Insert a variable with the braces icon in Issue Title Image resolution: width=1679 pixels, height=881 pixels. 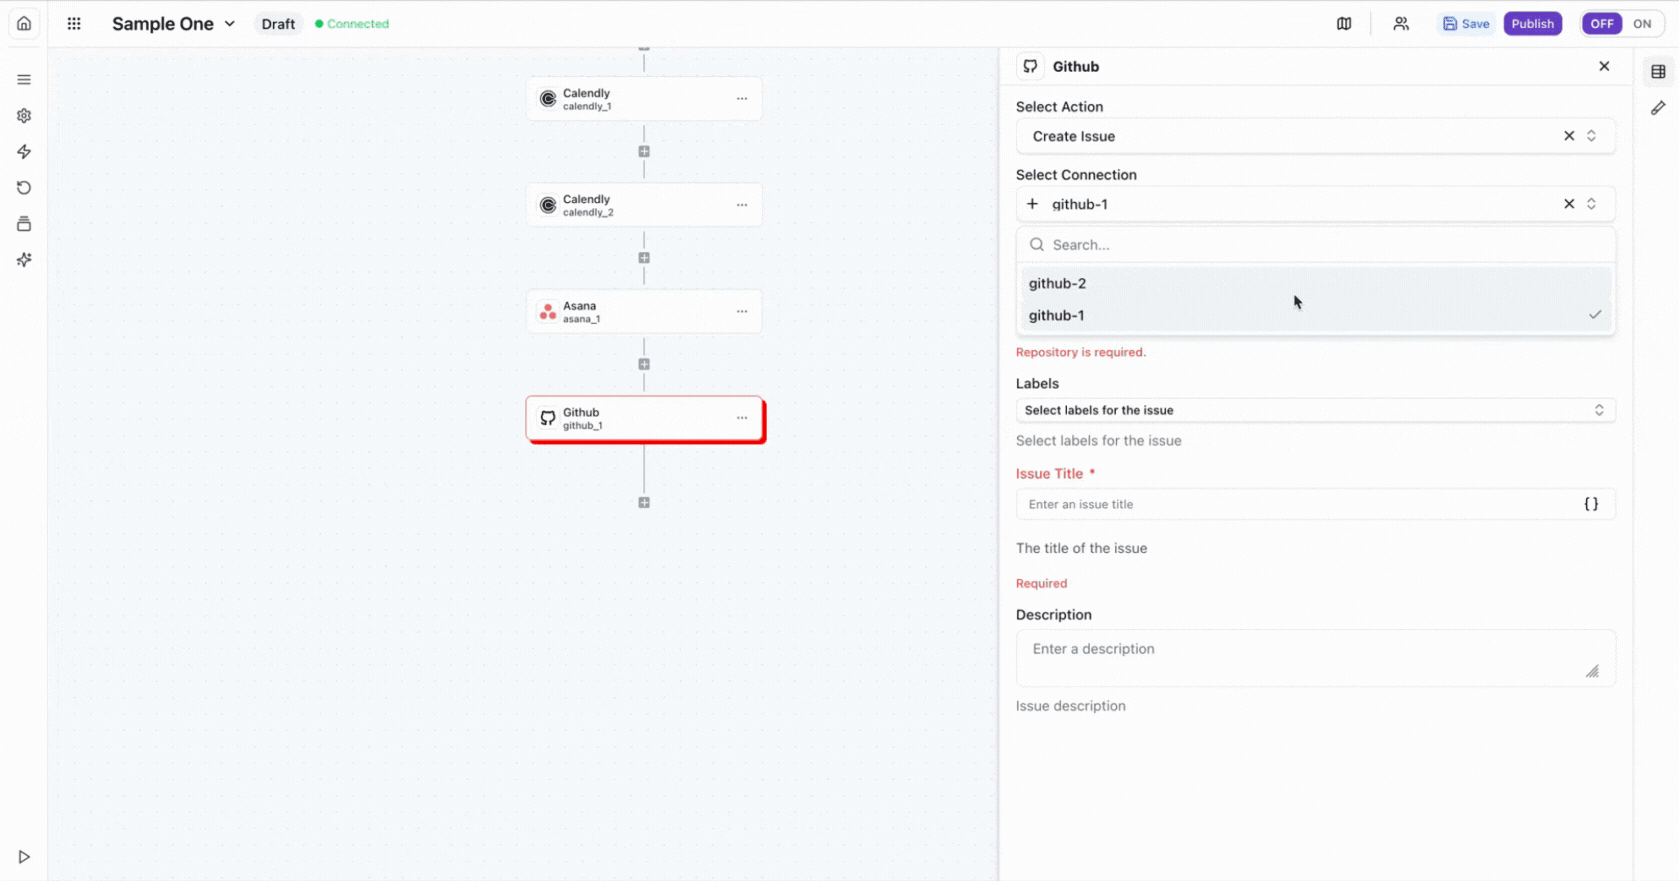[1591, 504]
